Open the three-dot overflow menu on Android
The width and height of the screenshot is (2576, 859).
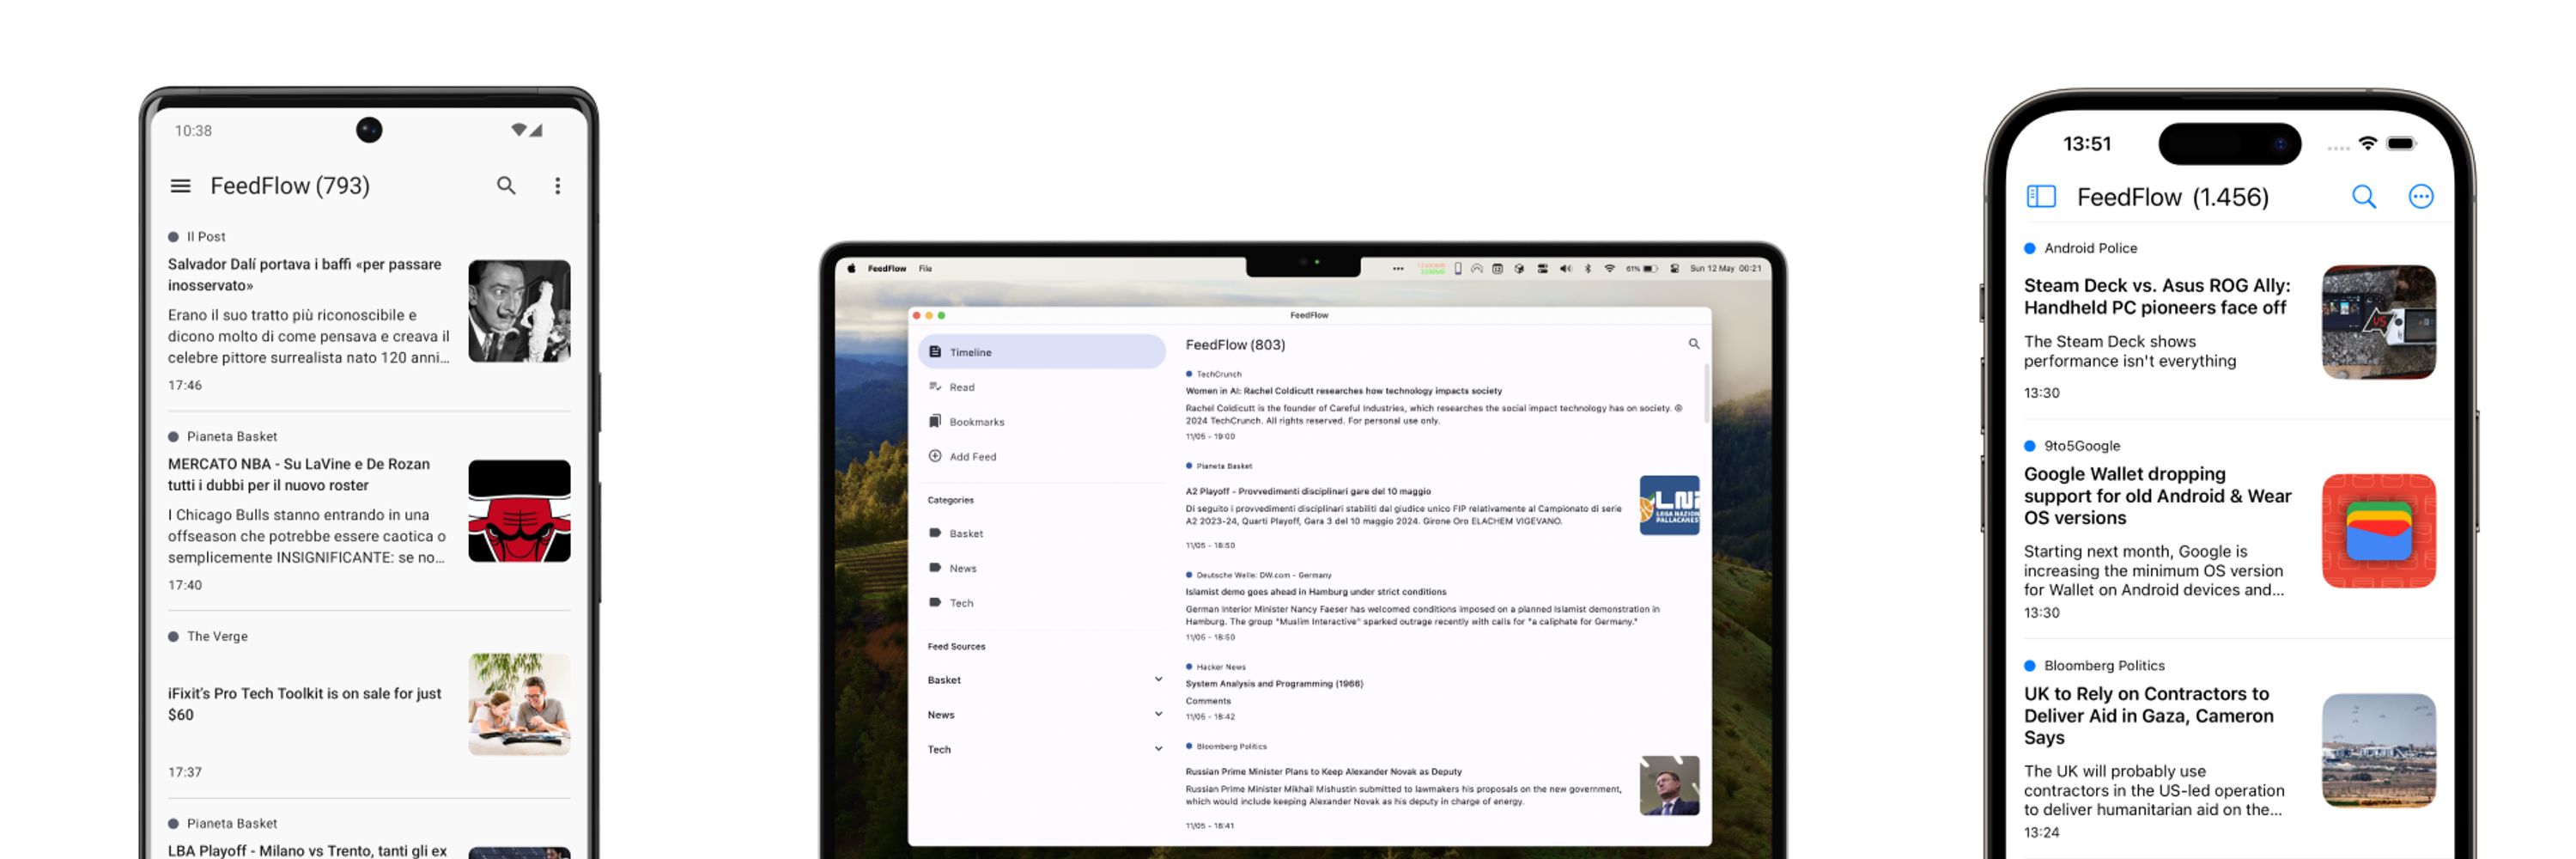(558, 186)
